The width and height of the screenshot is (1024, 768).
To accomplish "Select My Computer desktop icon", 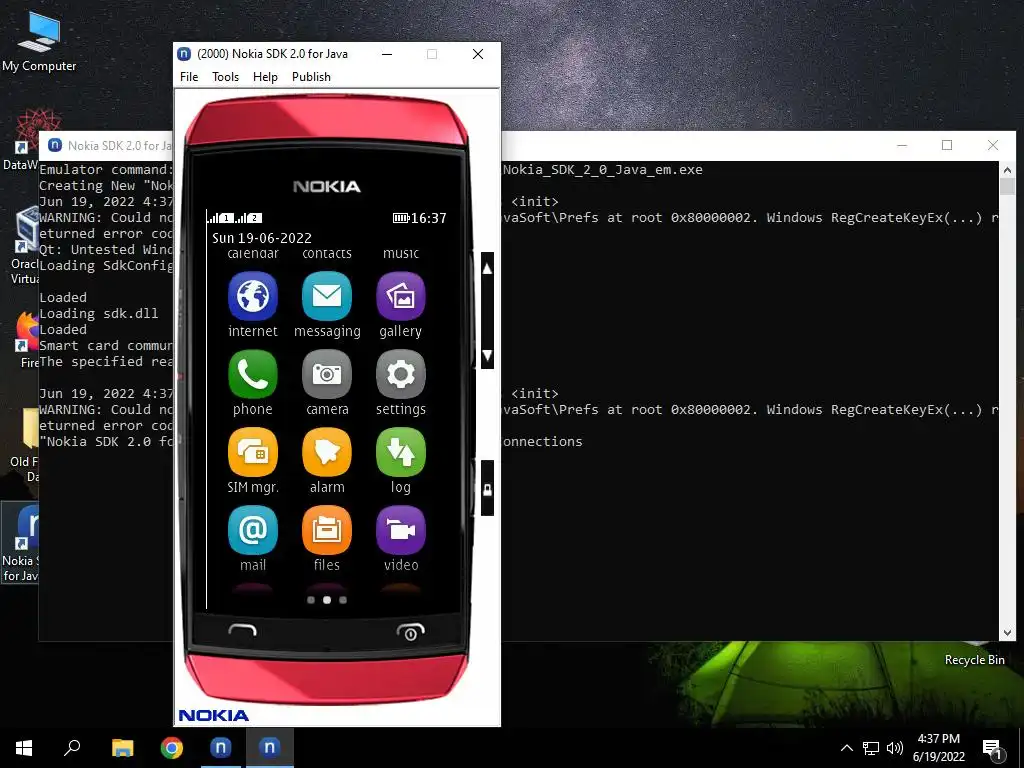I will coord(39,41).
